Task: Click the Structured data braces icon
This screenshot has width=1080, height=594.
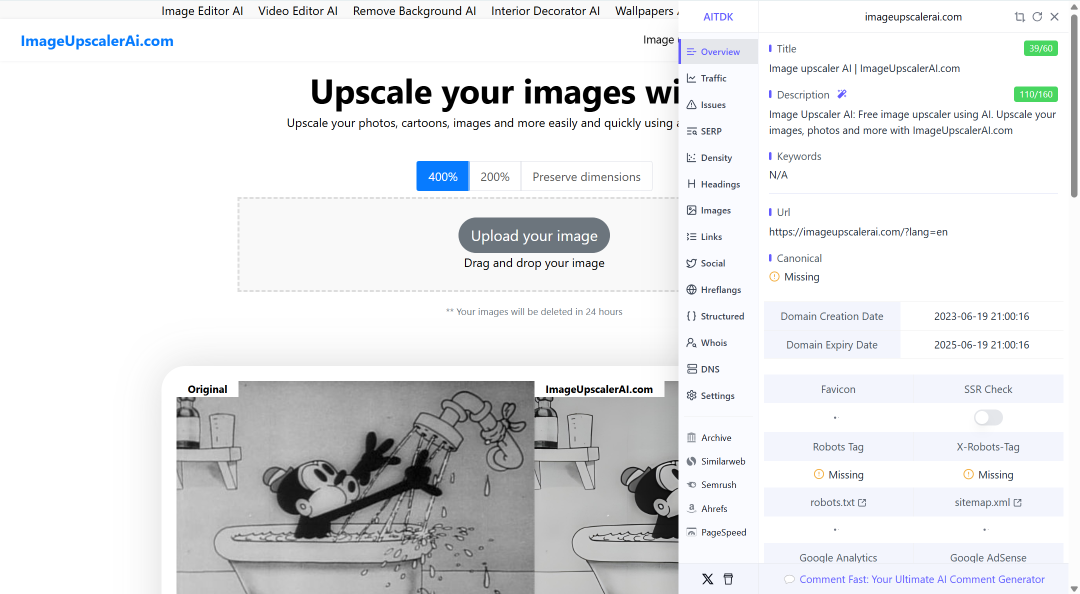Action: 692,316
